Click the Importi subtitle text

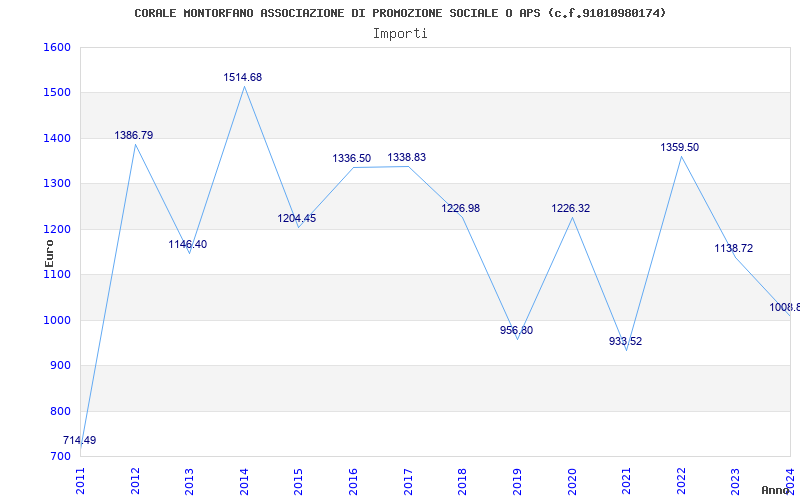coord(400,33)
